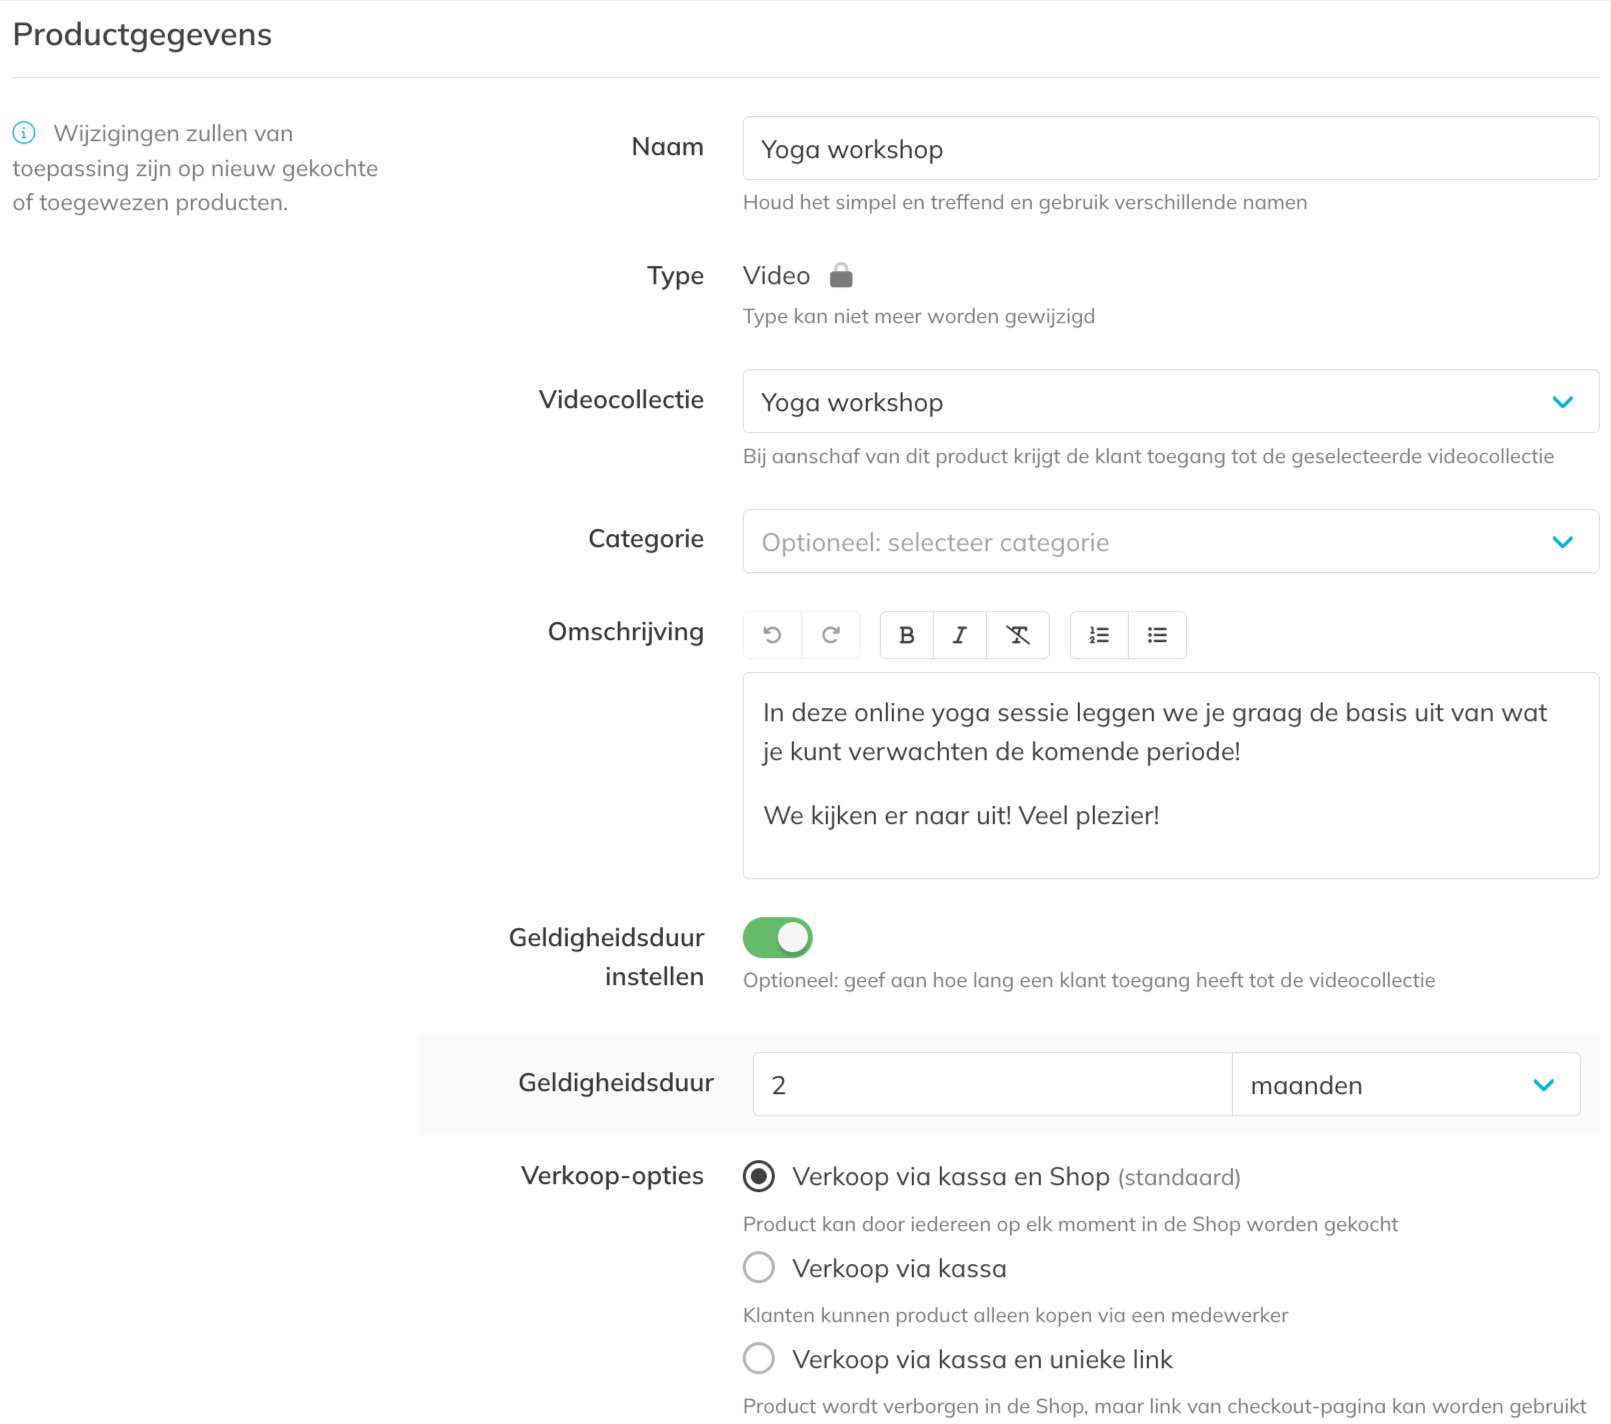The image size is (1611, 1424).
Task: Disable the Geldigheidsduur instellen toggle
Action: coord(778,938)
